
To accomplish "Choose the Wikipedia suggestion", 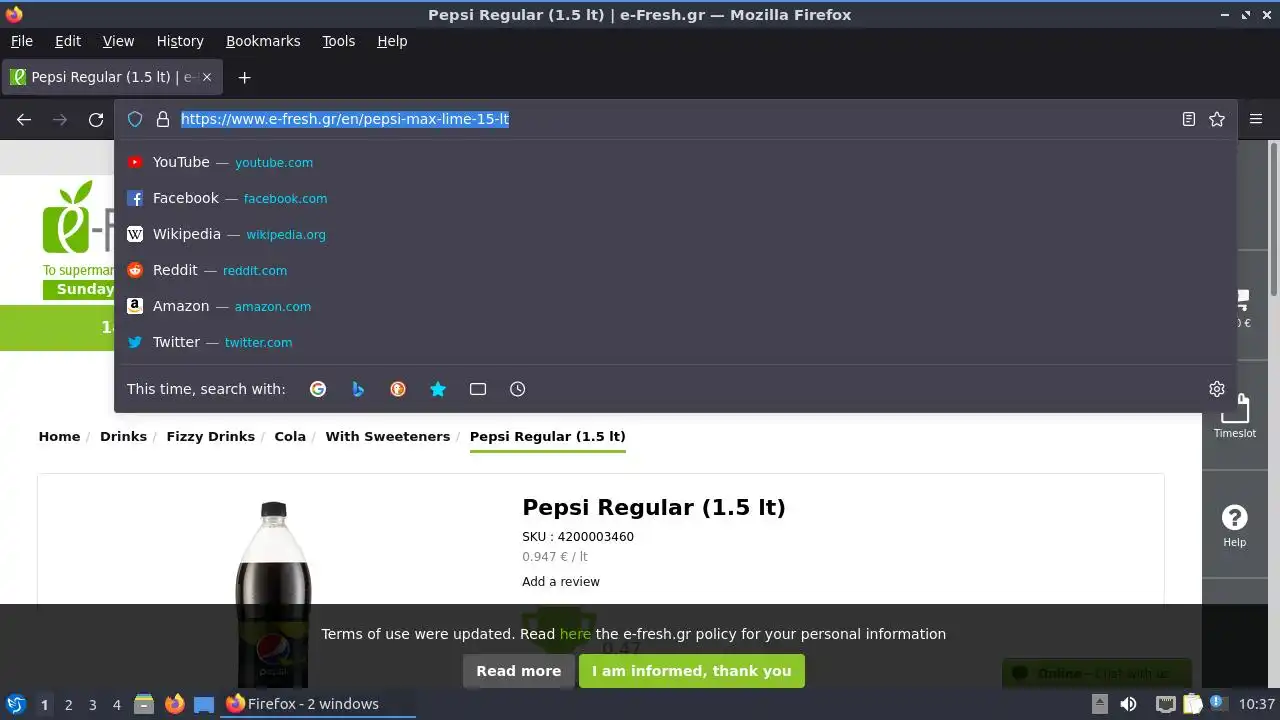I will (x=675, y=234).
